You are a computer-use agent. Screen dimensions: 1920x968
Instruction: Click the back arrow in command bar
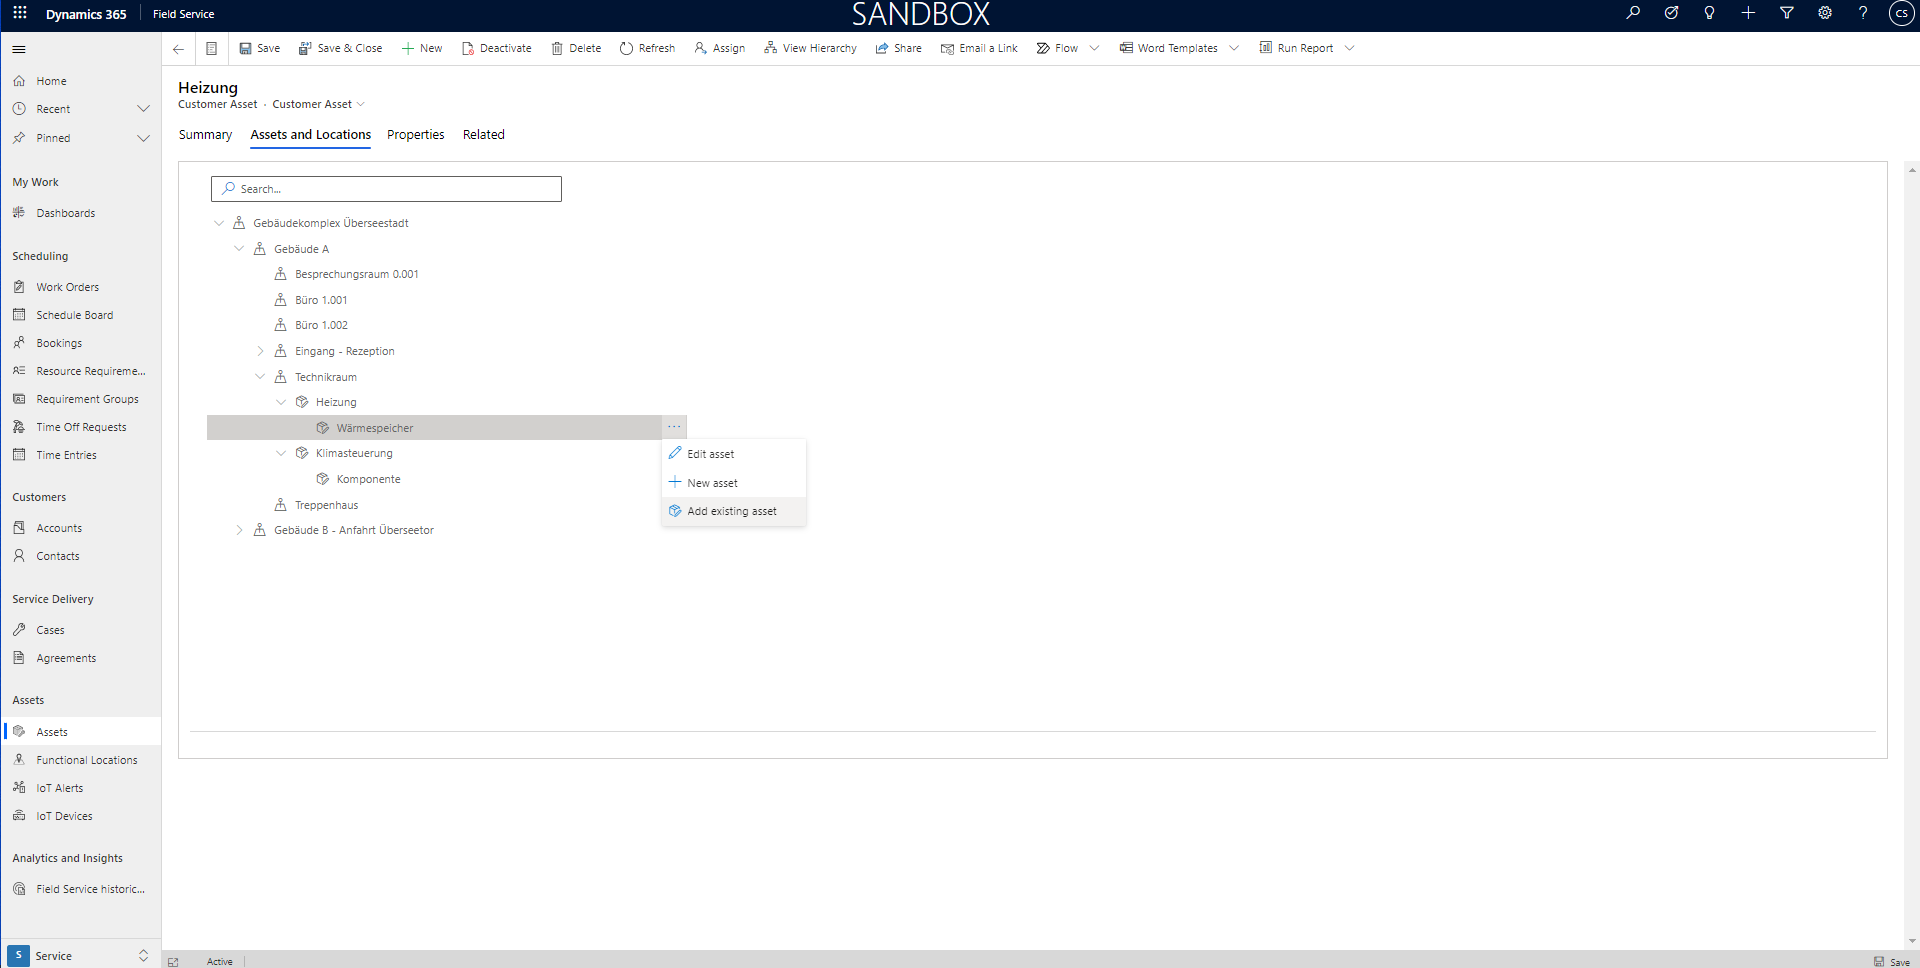[x=178, y=48]
